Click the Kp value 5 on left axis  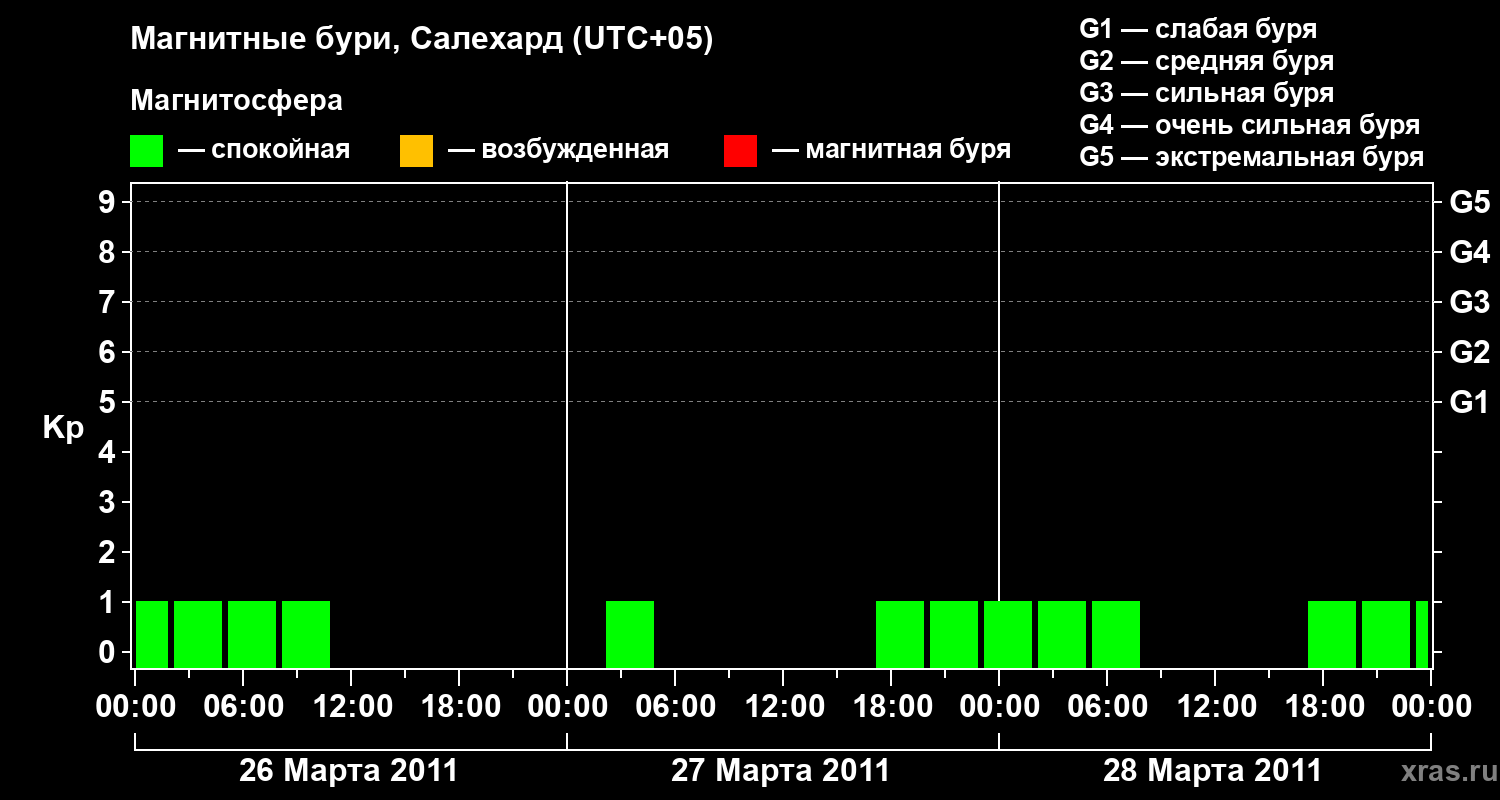[x=109, y=402]
